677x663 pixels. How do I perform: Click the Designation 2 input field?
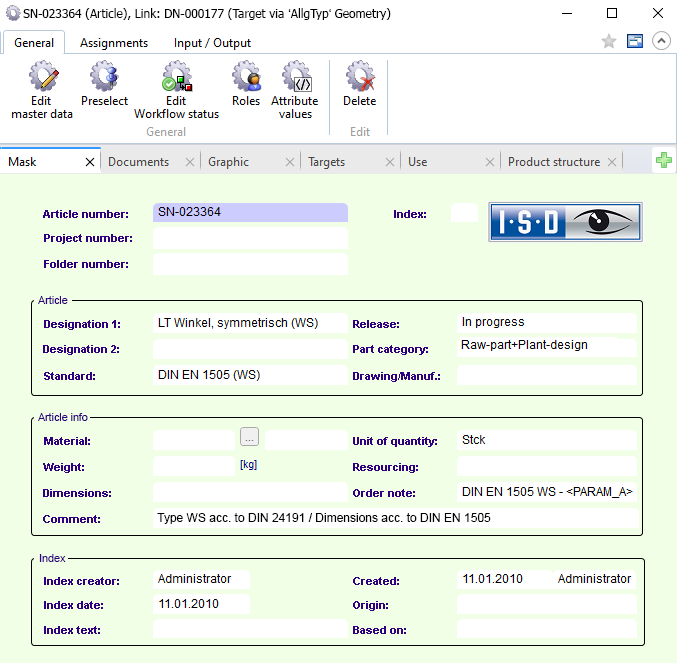250,349
